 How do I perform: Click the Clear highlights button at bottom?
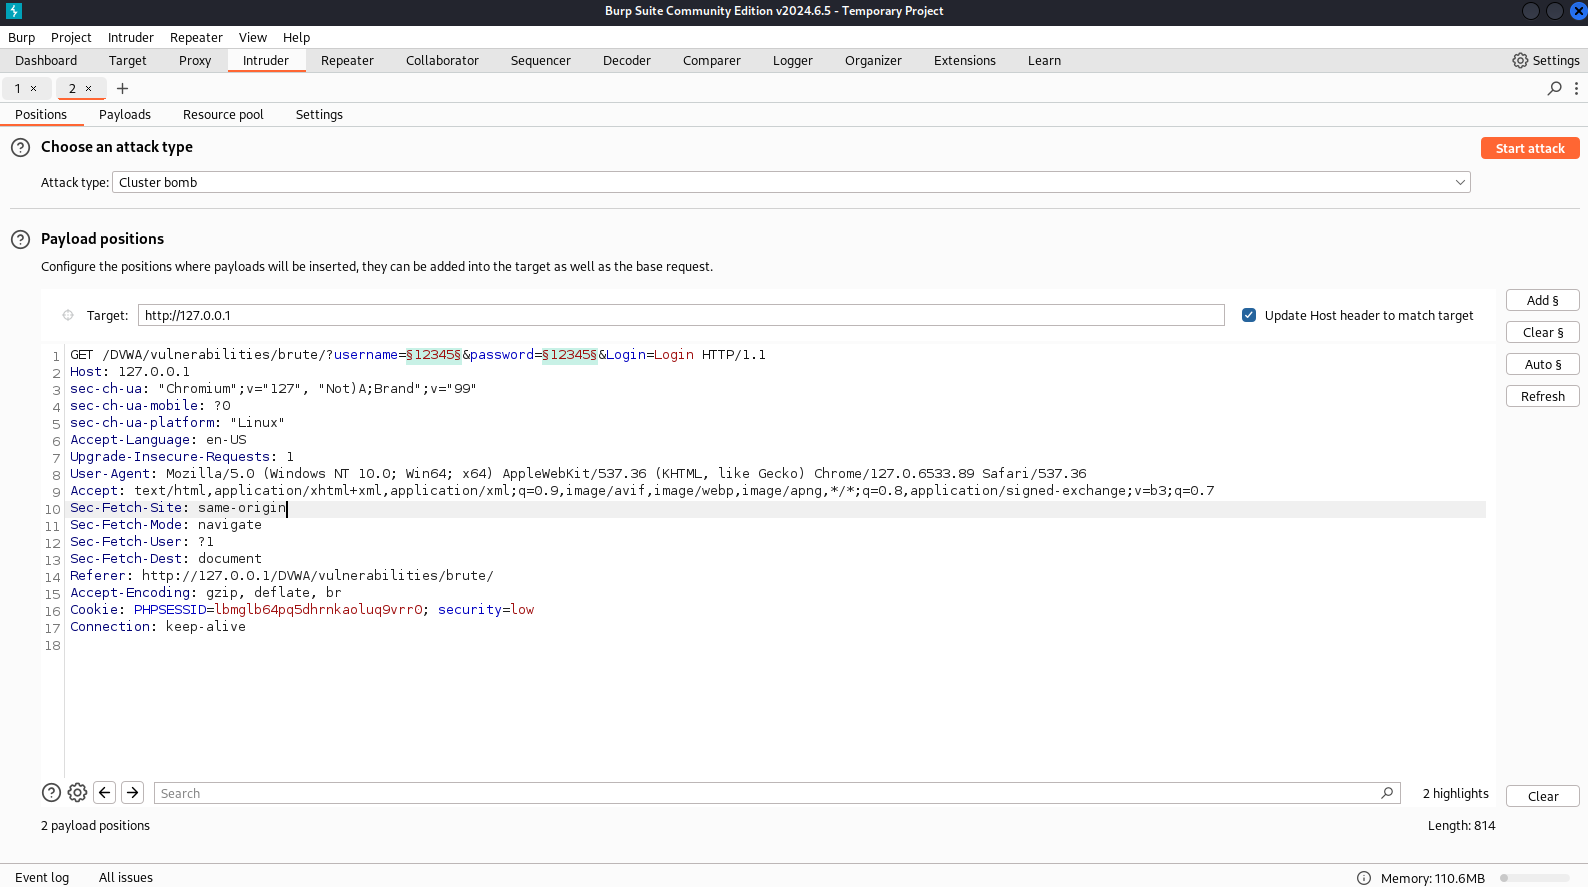(1543, 796)
